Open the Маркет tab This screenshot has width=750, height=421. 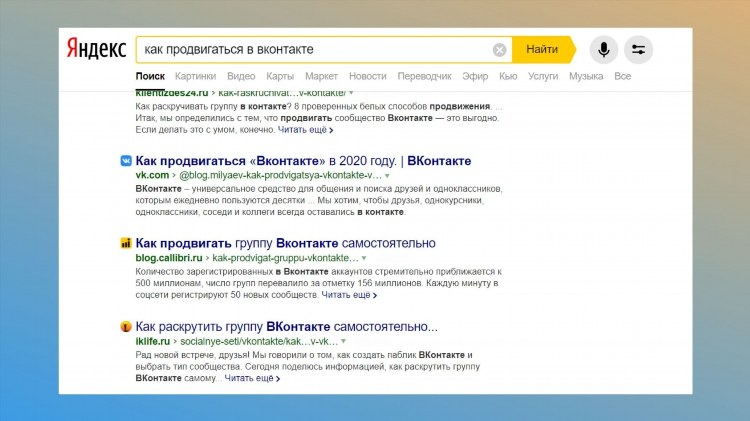click(x=321, y=76)
